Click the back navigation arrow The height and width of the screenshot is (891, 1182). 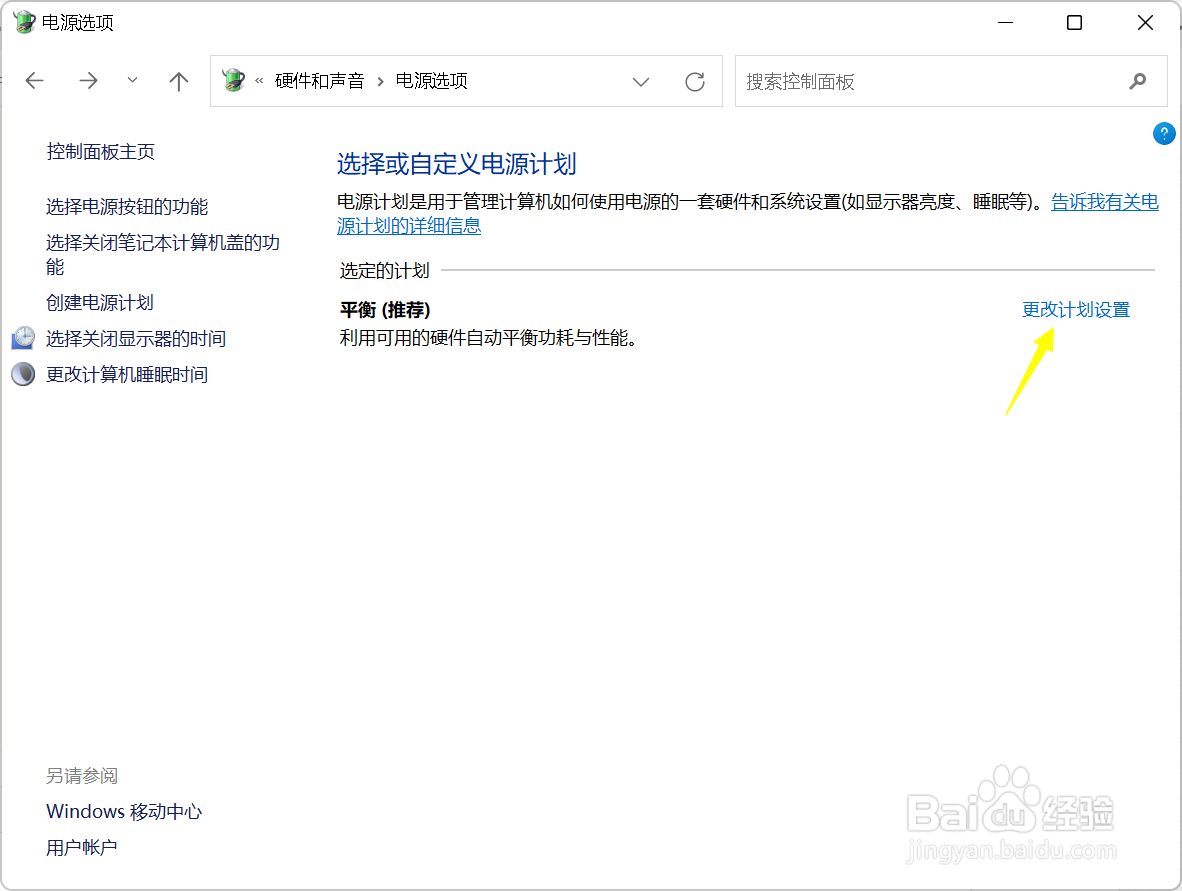point(34,81)
